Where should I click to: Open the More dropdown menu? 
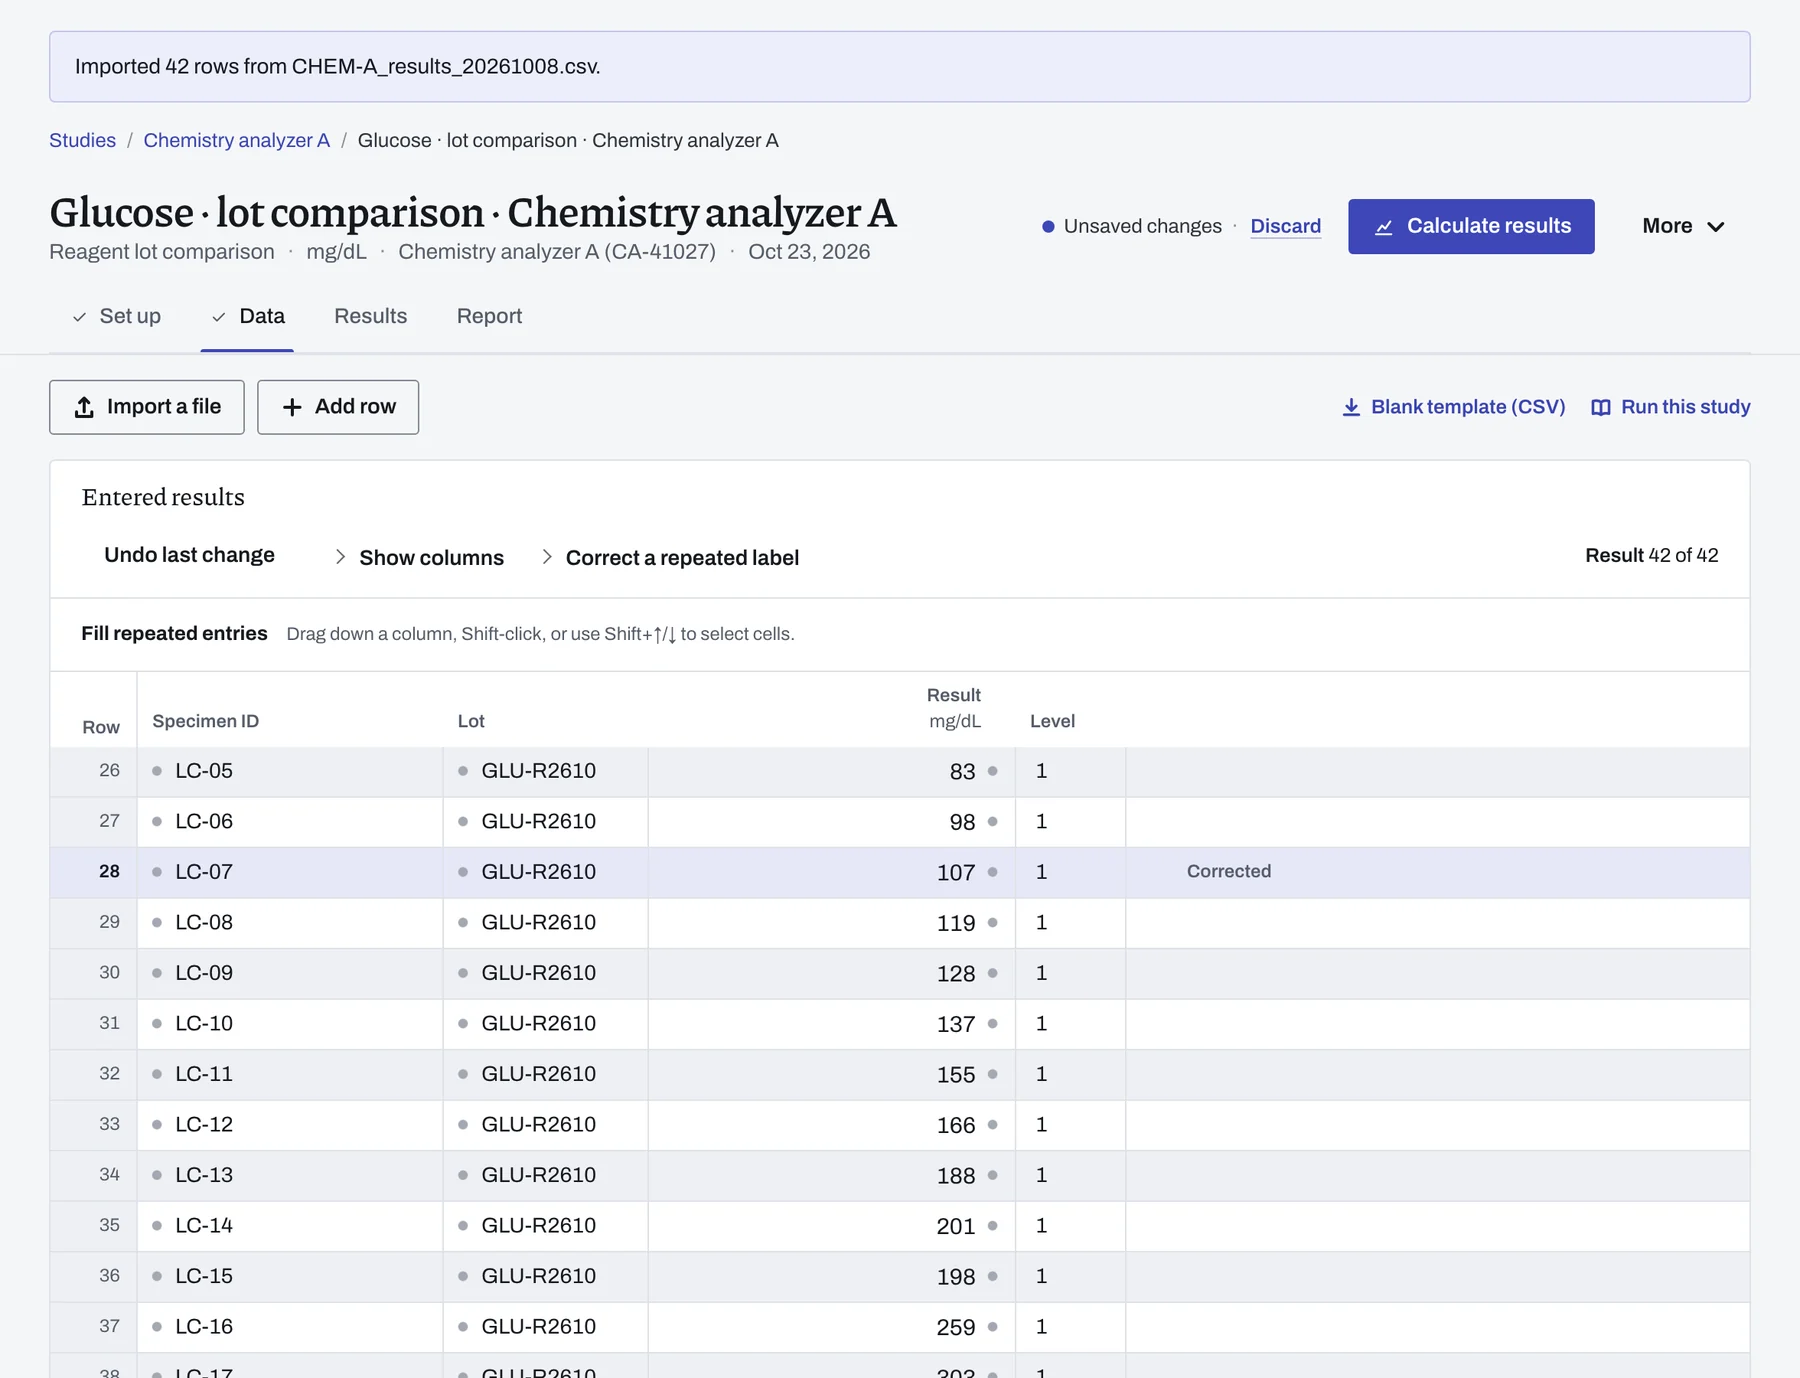click(1683, 226)
